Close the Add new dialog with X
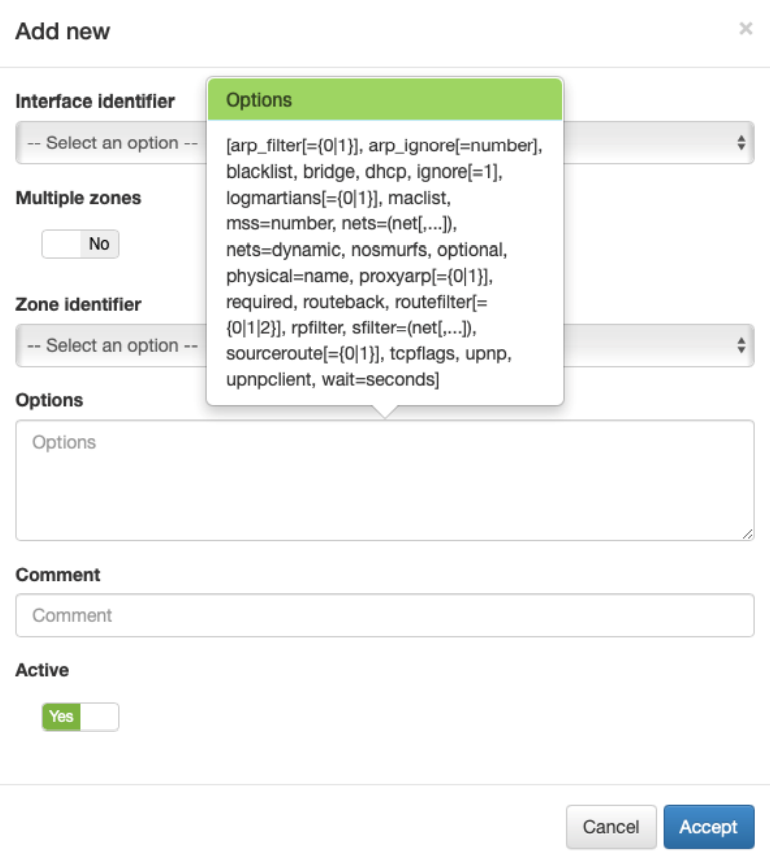The width and height of the screenshot is (770, 862). pos(745,30)
